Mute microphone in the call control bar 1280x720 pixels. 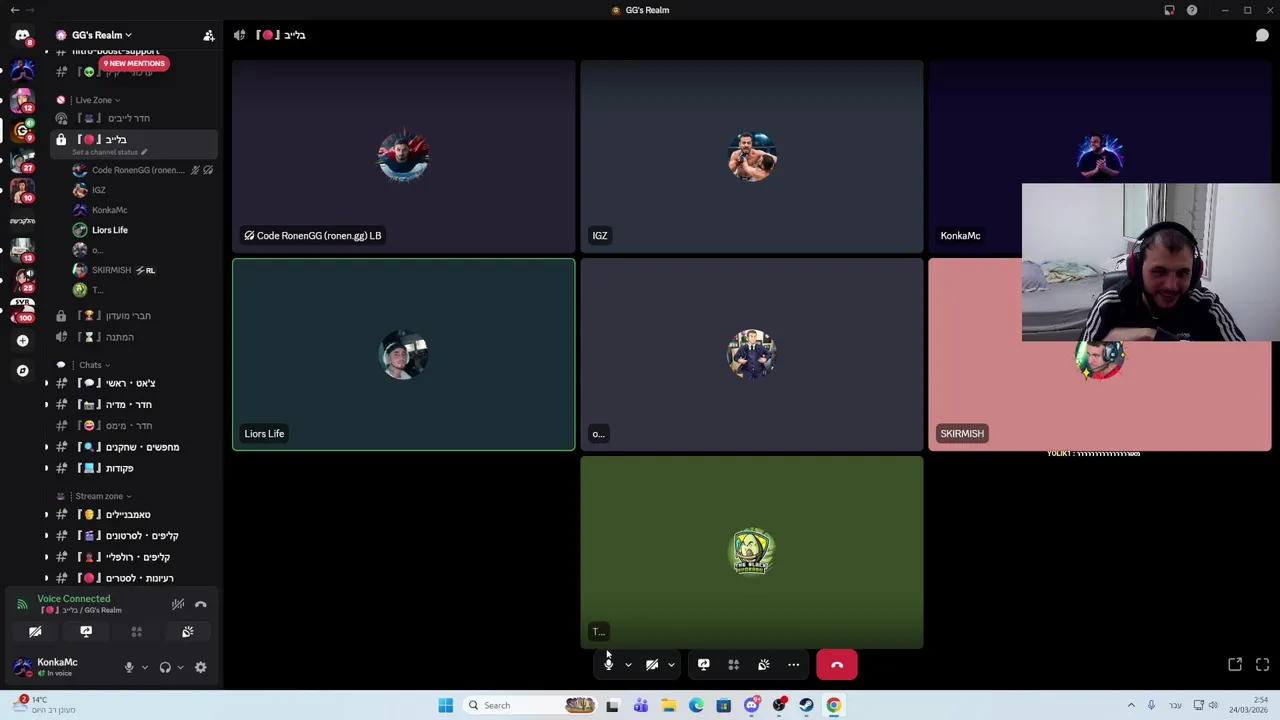tap(608, 665)
